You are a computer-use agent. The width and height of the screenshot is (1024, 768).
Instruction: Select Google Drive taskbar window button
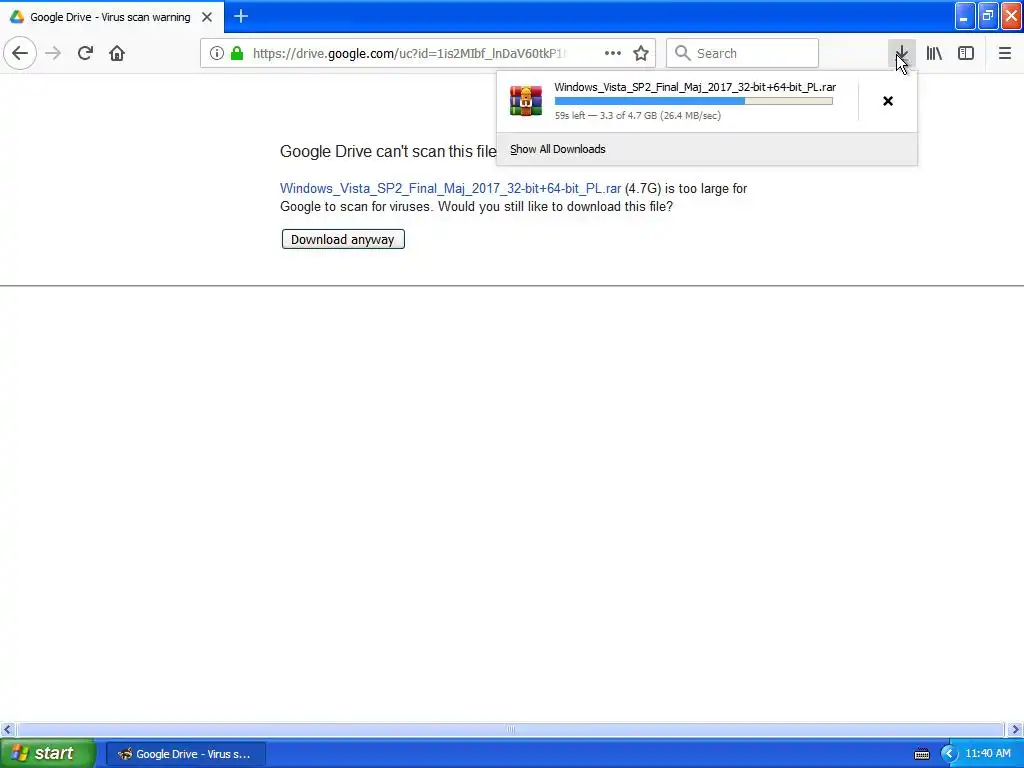click(185, 754)
